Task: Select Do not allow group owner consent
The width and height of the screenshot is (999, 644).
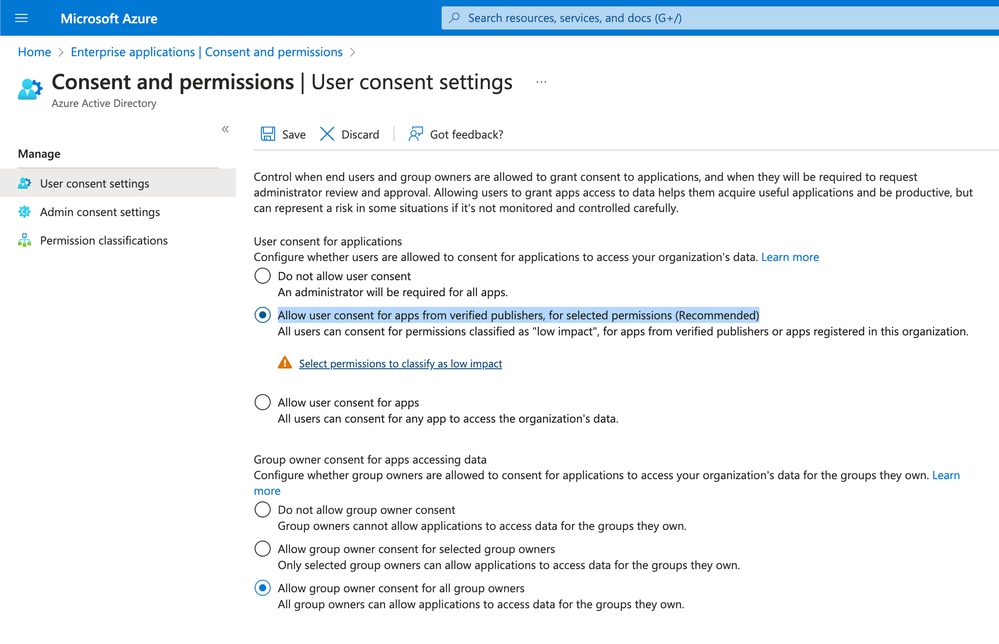Action: [x=263, y=510]
